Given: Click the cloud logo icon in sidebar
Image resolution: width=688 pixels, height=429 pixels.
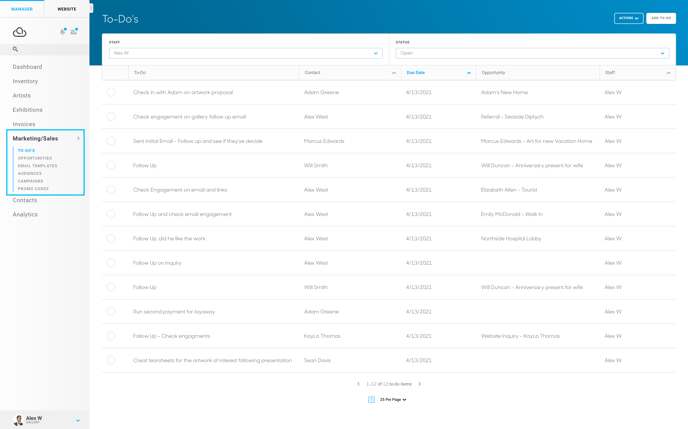Looking at the screenshot, I should coord(19,32).
